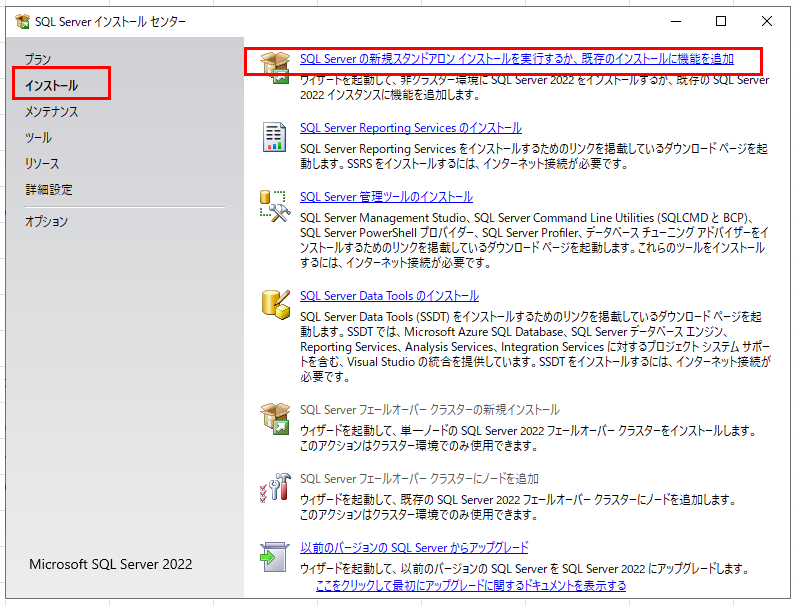Start new SQL Server standalone installation link
This screenshot has height=606, width=795.
516,59
